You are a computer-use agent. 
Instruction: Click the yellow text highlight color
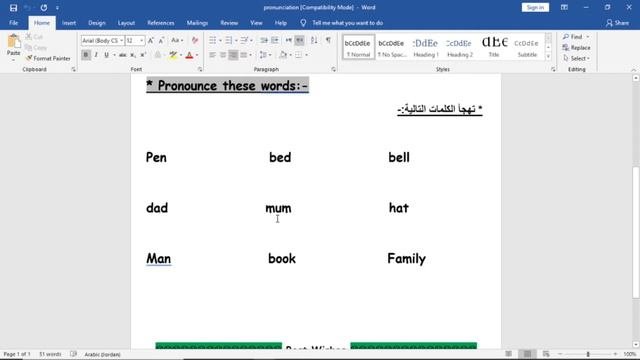[173, 55]
